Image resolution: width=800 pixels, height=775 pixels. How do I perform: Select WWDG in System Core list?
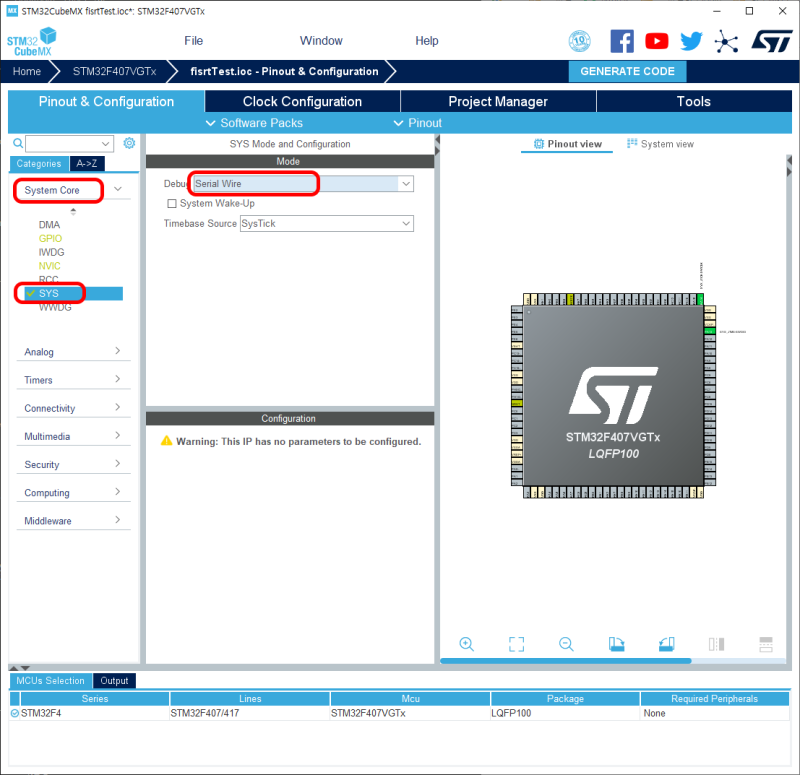(x=55, y=307)
